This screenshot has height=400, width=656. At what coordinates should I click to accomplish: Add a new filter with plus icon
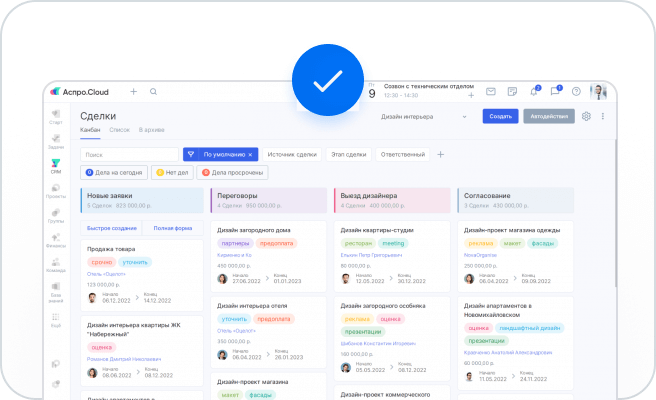[441, 154]
